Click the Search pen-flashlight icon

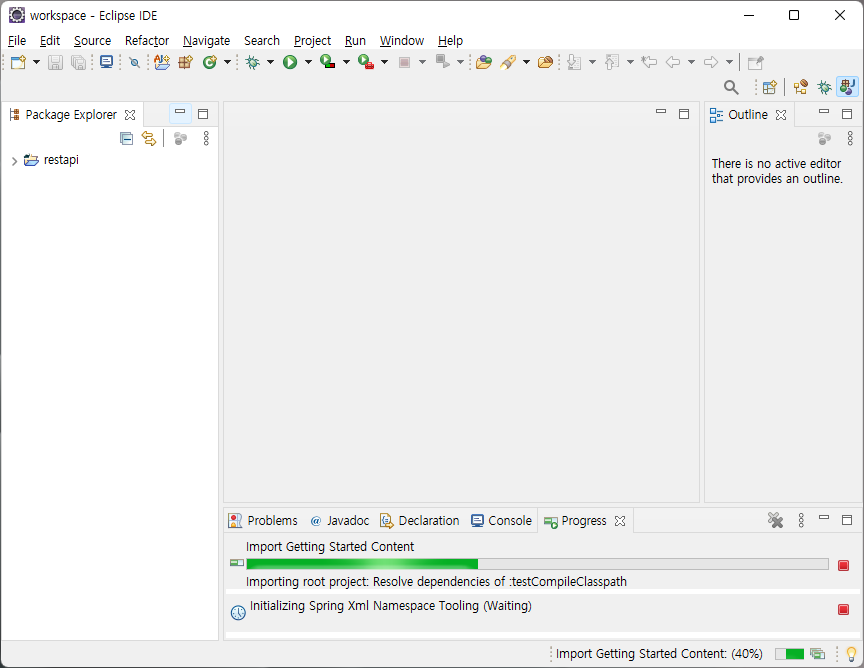pos(508,62)
